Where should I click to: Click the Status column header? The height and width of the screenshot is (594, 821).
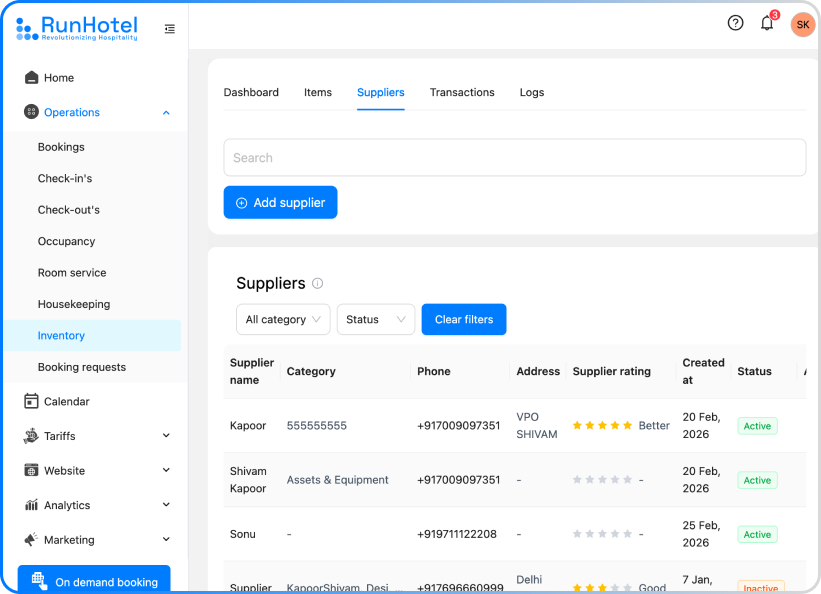click(x=755, y=371)
